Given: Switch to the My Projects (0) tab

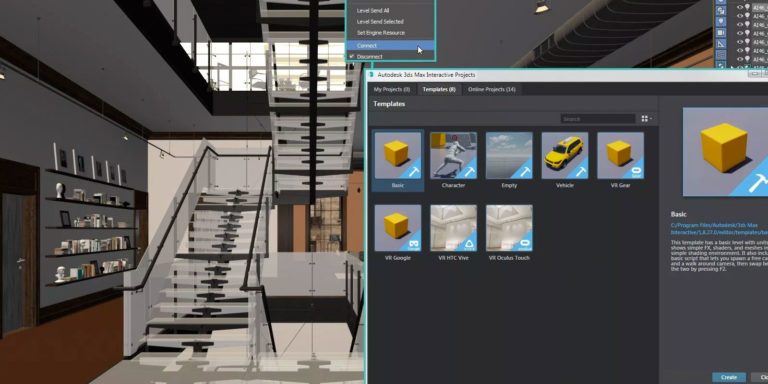Looking at the screenshot, I should click(391, 89).
